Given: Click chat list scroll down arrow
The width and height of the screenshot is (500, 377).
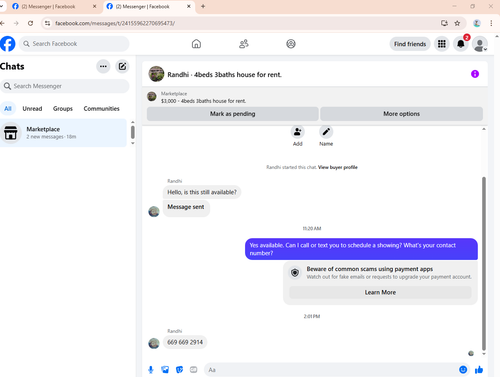Looking at the screenshot, I should pyautogui.click(x=132, y=143).
